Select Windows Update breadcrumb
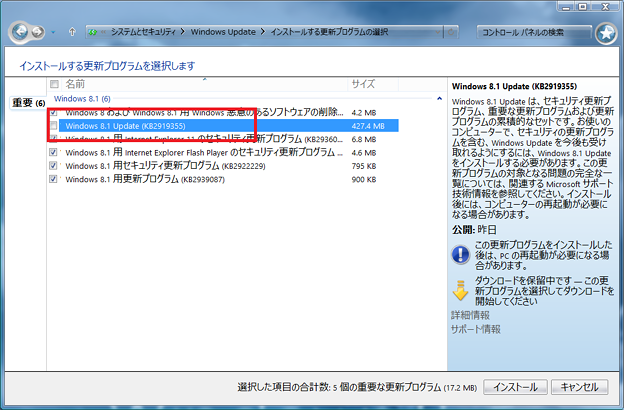Image resolution: width=624 pixels, height=410 pixels. tap(223, 32)
